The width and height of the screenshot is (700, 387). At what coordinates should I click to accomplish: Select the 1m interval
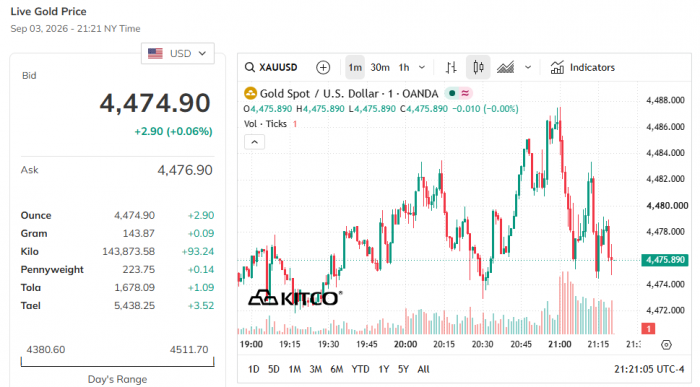[x=355, y=67]
